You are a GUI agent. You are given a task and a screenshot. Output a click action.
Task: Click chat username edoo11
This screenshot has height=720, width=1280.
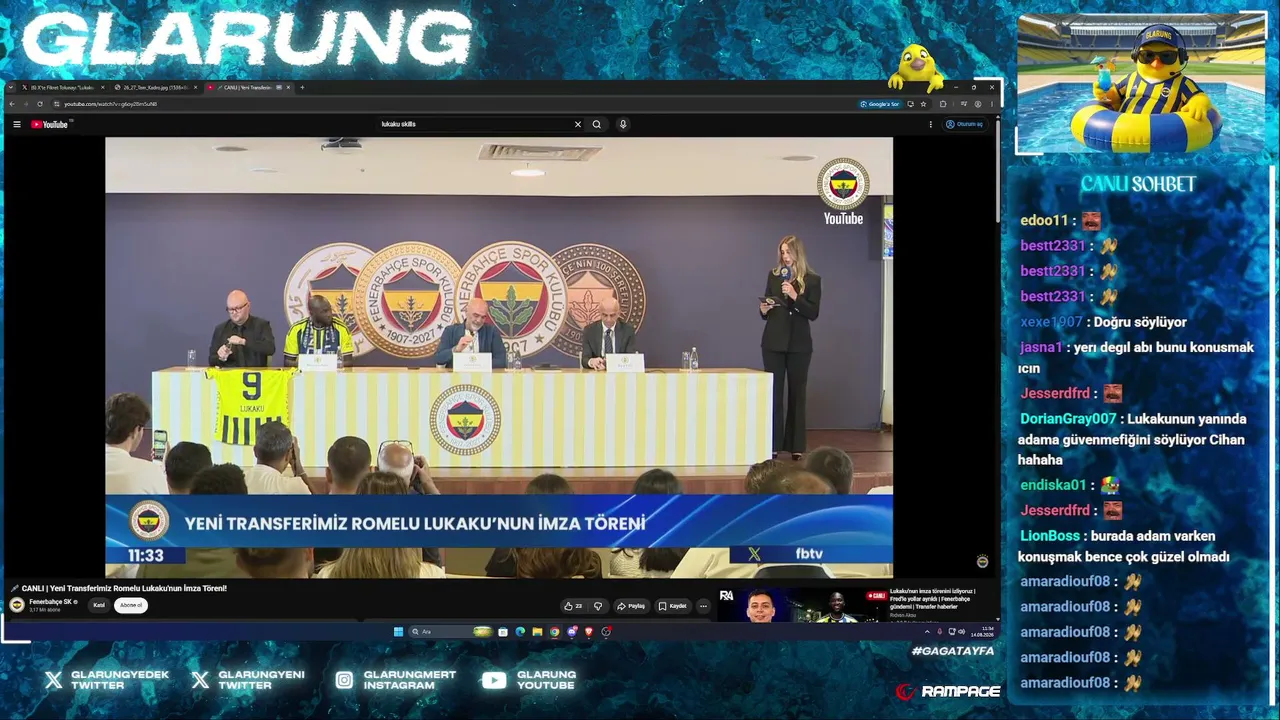point(1045,220)
